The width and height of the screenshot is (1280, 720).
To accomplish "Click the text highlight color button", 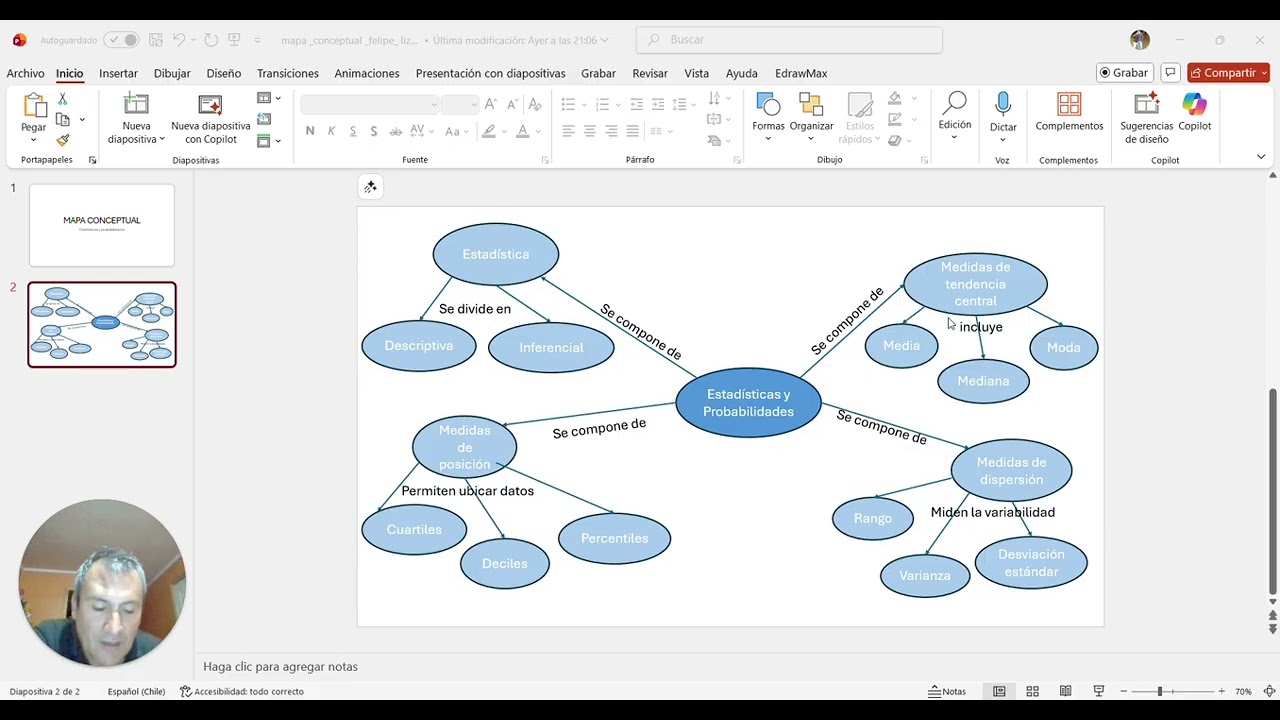I will coord(488,131).
